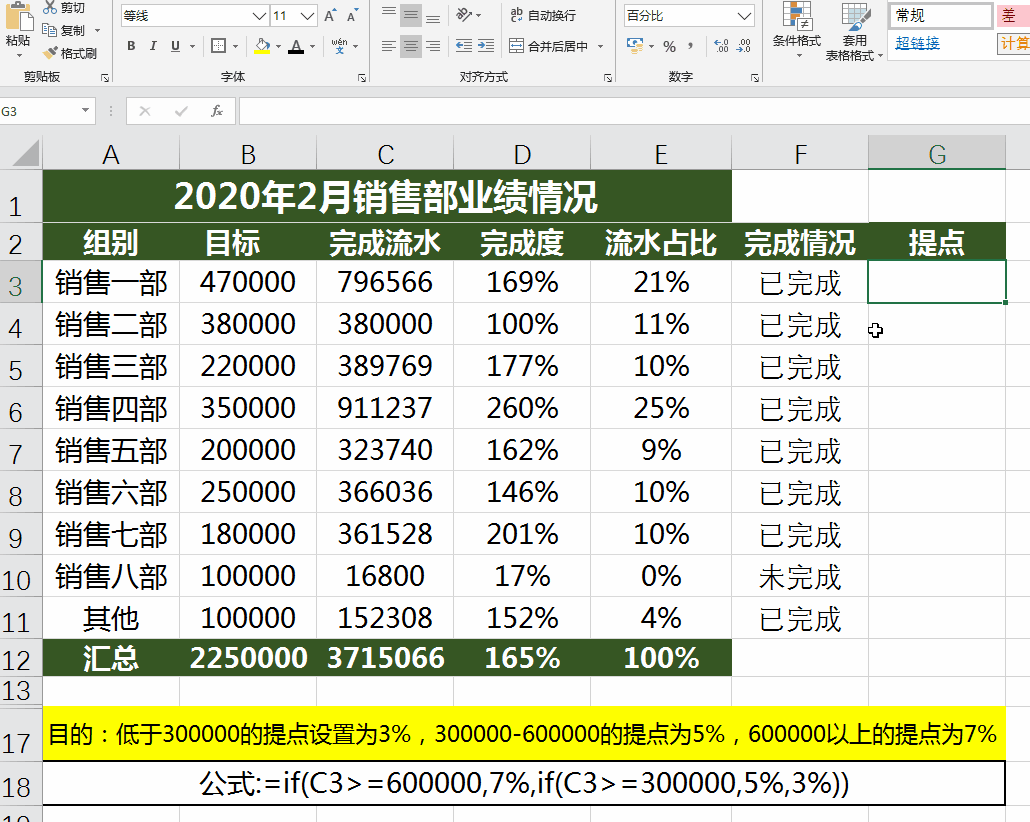This screenshot has height=822, width=1030.
Task: Click the 销售五部 cell
Action: 111,450
